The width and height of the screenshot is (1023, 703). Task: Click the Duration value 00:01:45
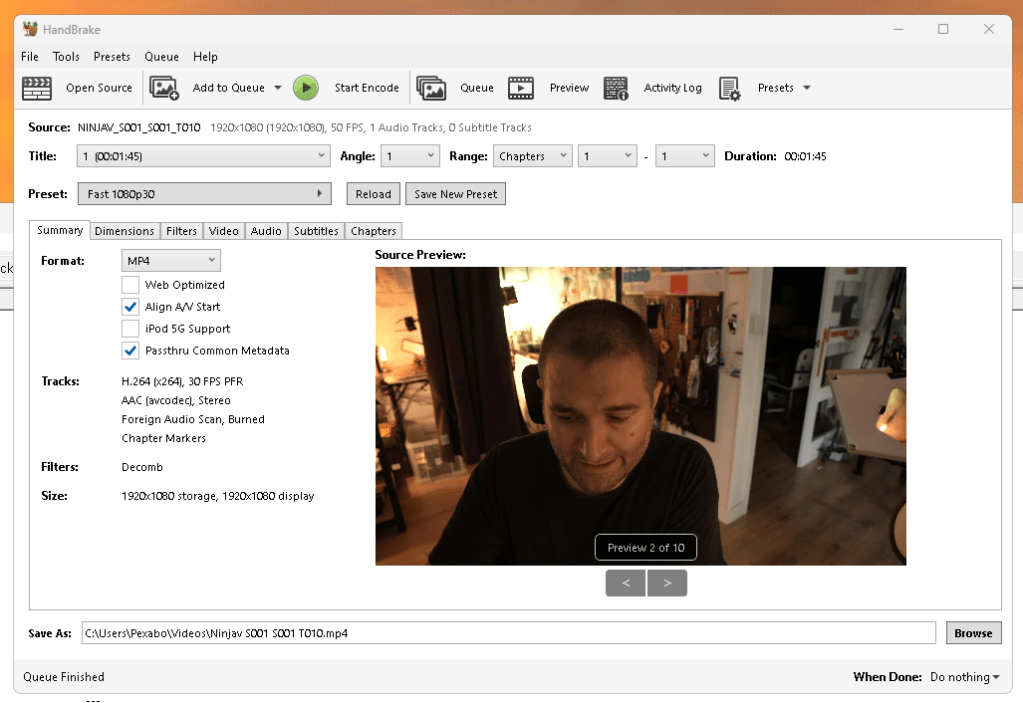click(x=805, y=157)
